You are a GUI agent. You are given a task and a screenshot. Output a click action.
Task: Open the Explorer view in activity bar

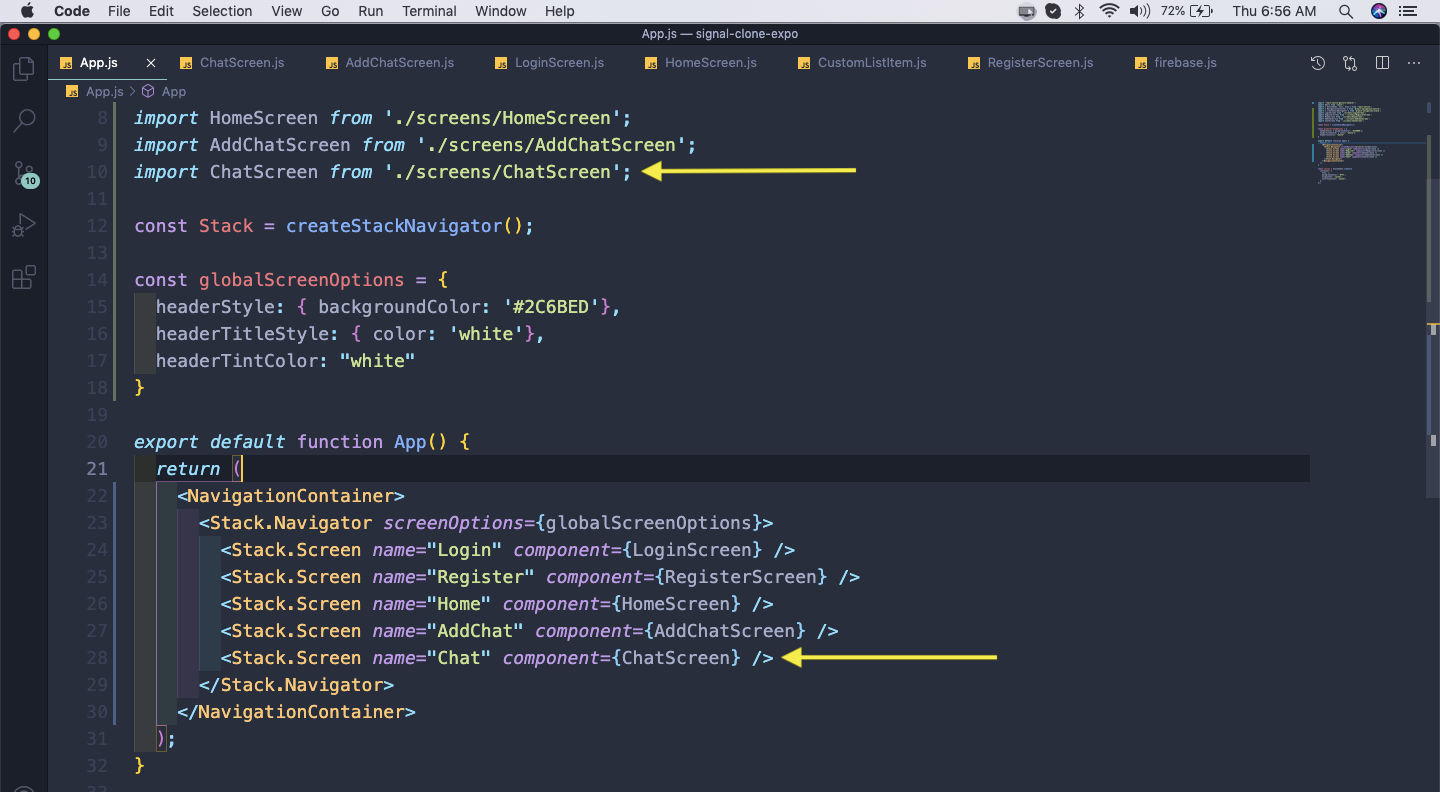(x=23, y=69)
